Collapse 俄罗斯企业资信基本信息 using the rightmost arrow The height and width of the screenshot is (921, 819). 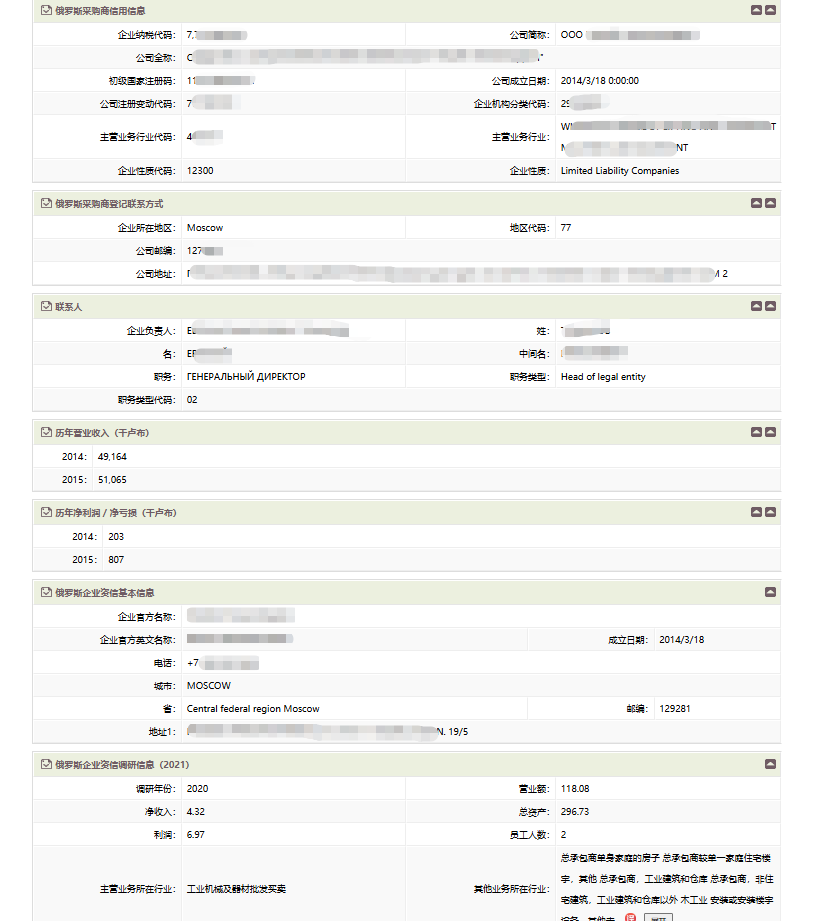(770, 592)
